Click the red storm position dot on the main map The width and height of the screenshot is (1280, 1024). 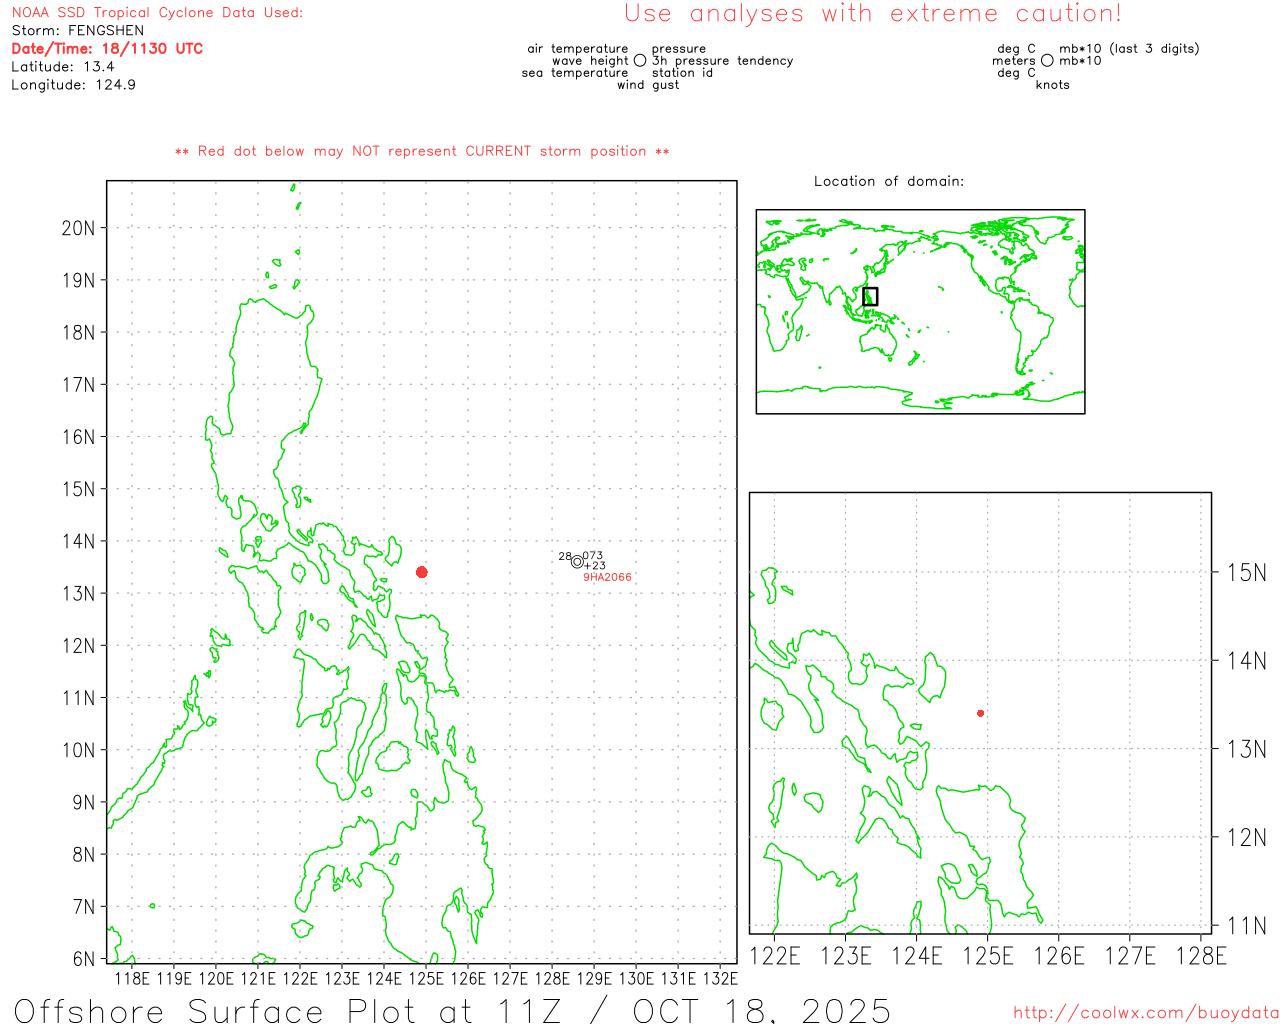click(422, 572)
